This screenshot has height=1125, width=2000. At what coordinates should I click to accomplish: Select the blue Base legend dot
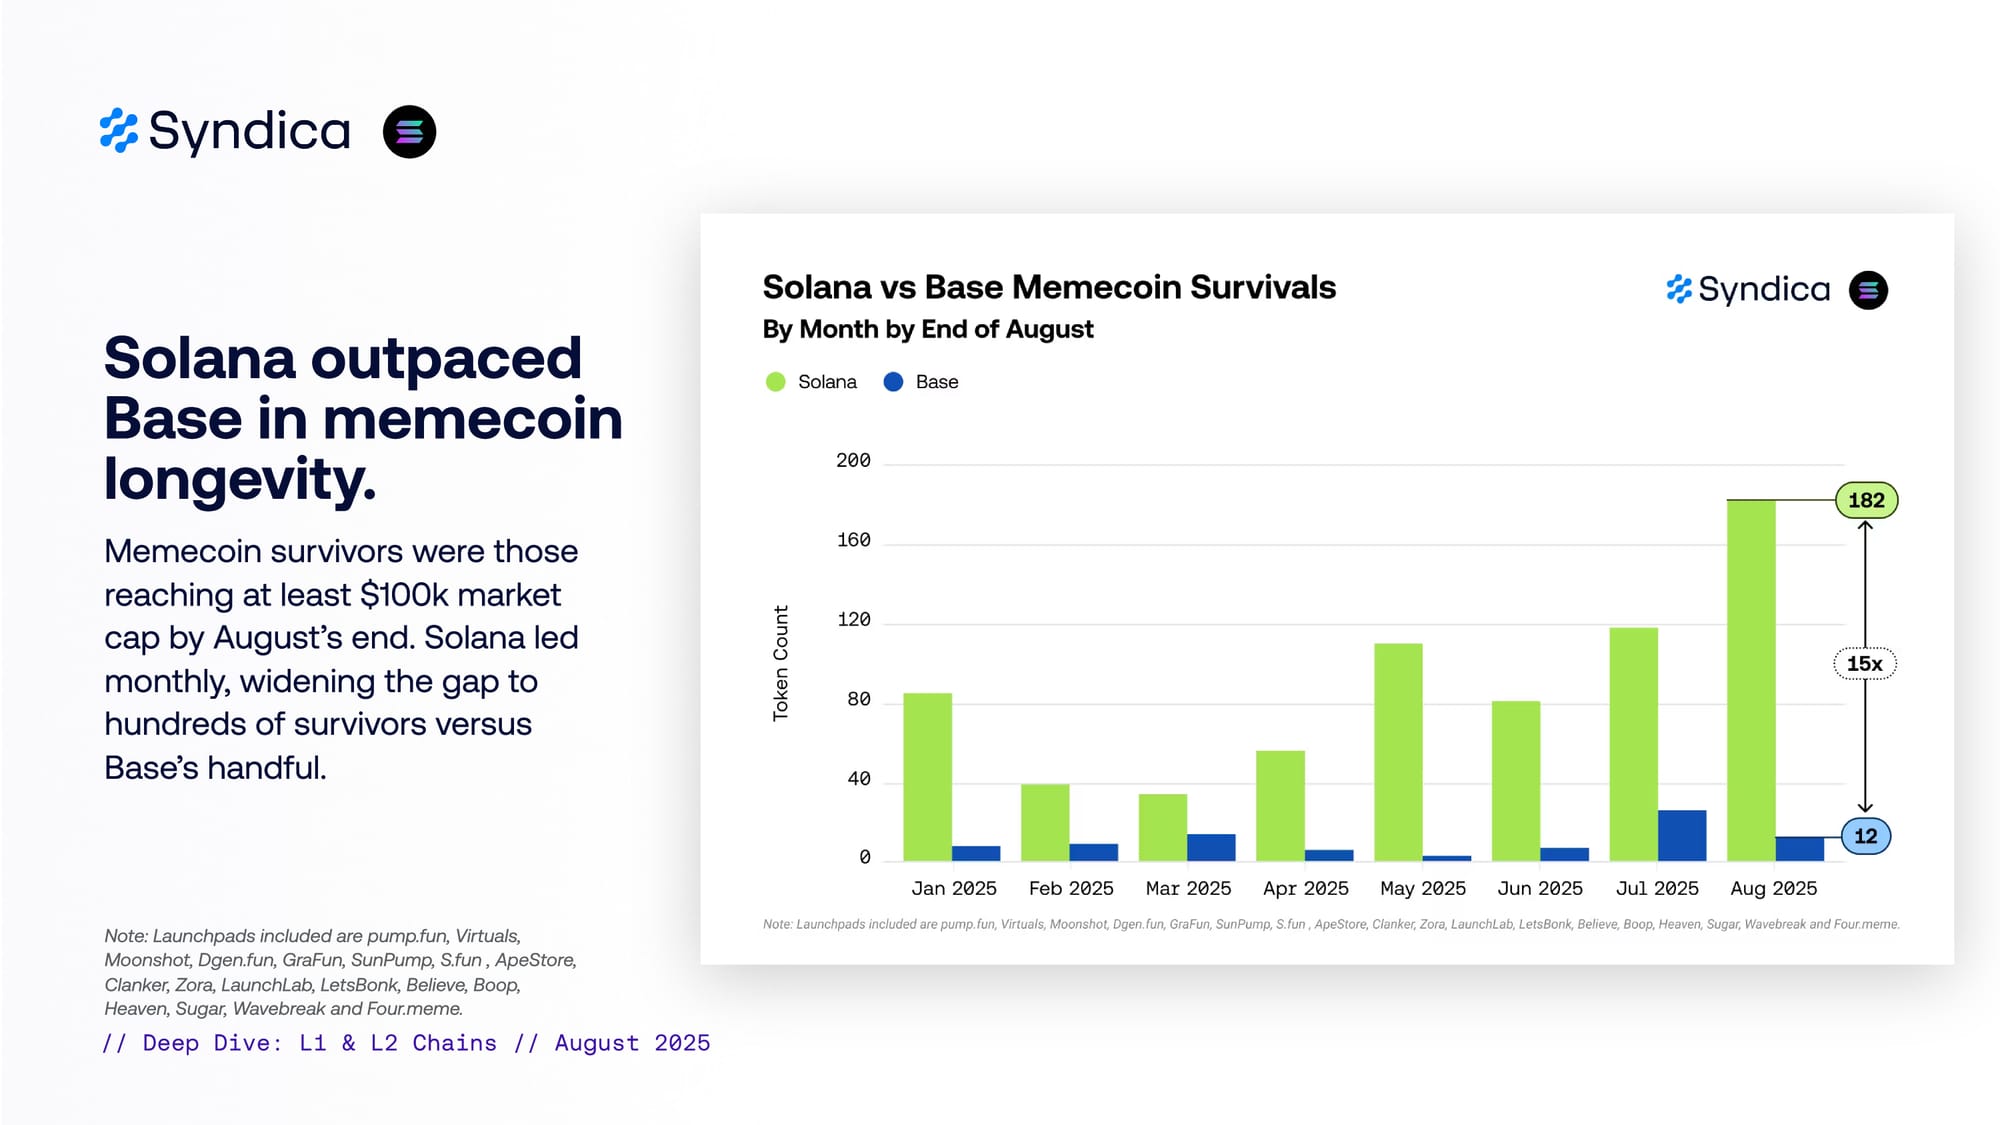(x=893, y=382)
